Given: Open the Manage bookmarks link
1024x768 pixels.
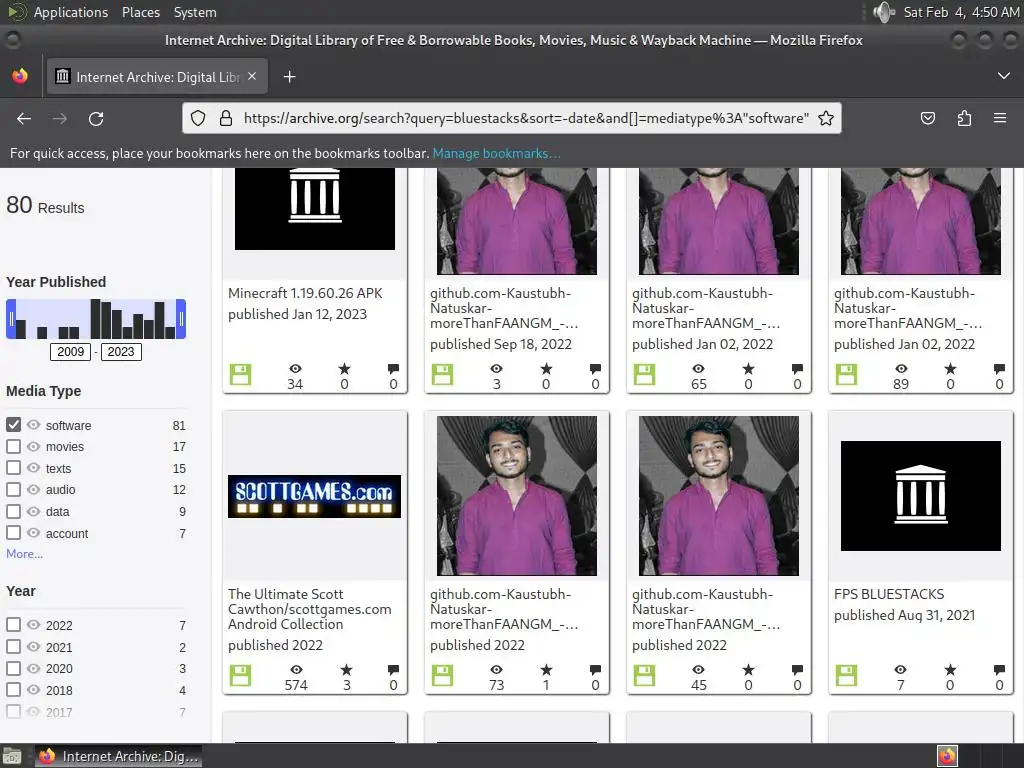Looking at the screenshot, I should (496, 153).
